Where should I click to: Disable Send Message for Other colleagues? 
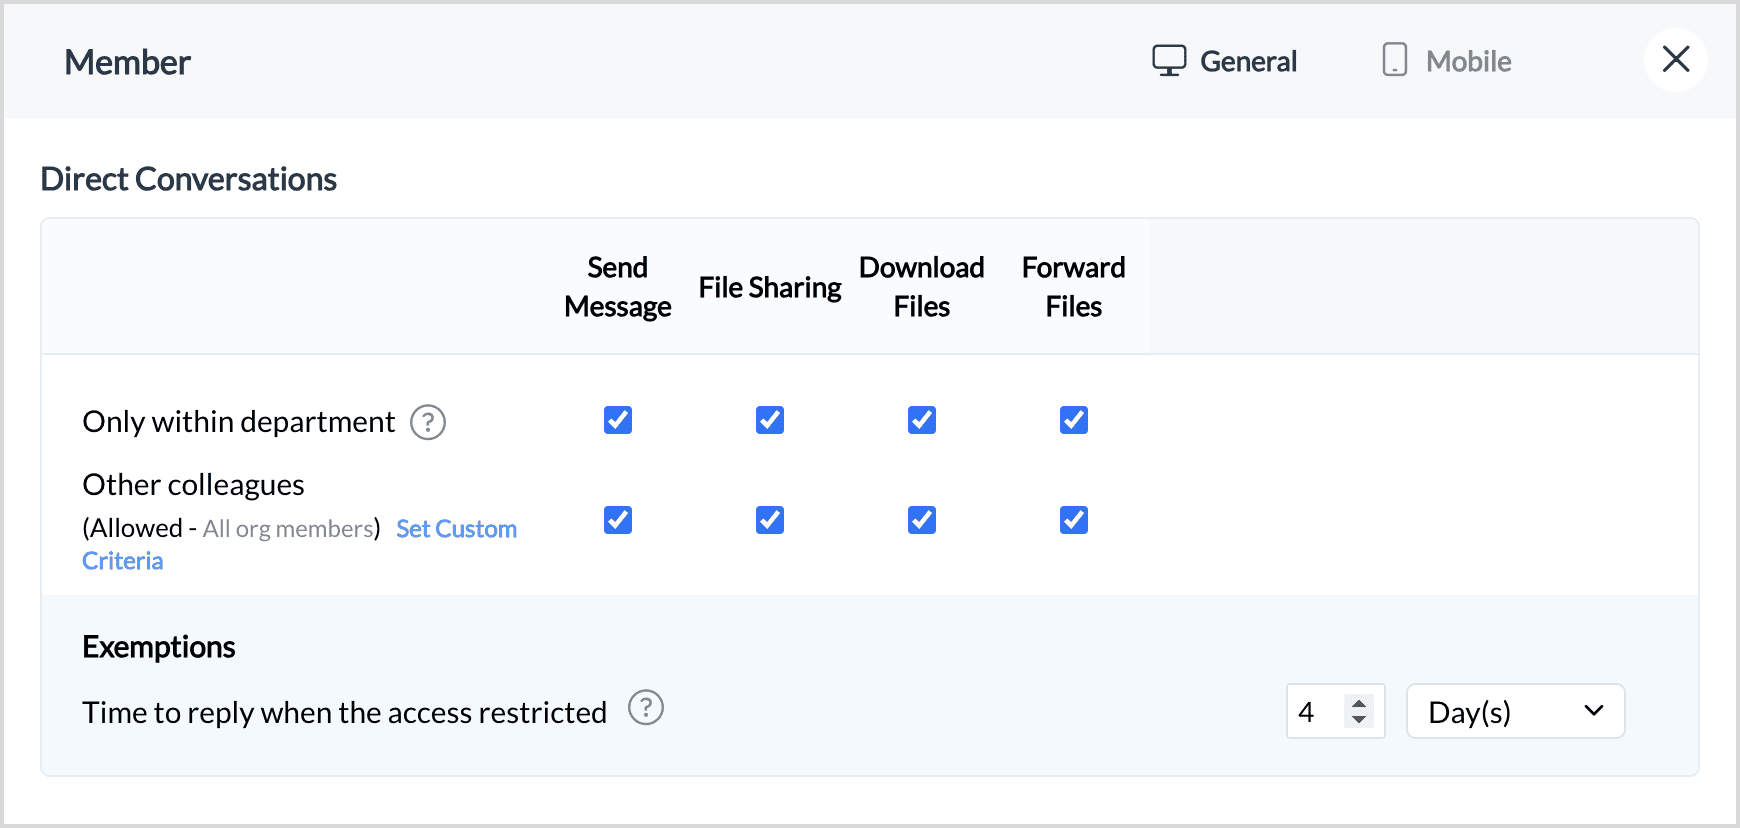pos(618,520)
